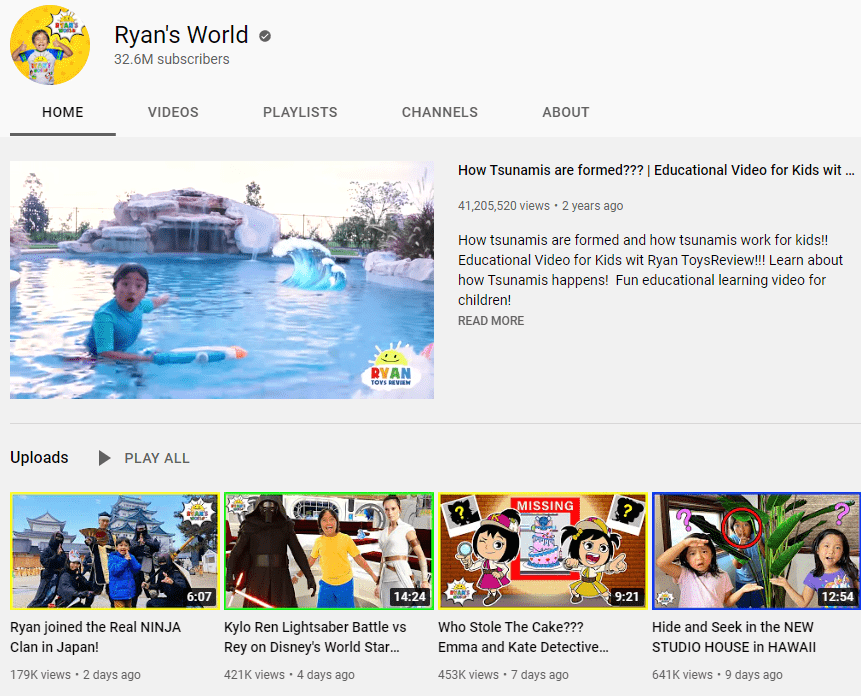861x696 pixels.
Task: Click the Who Stole The Cake title
Action: coord(523,637)
